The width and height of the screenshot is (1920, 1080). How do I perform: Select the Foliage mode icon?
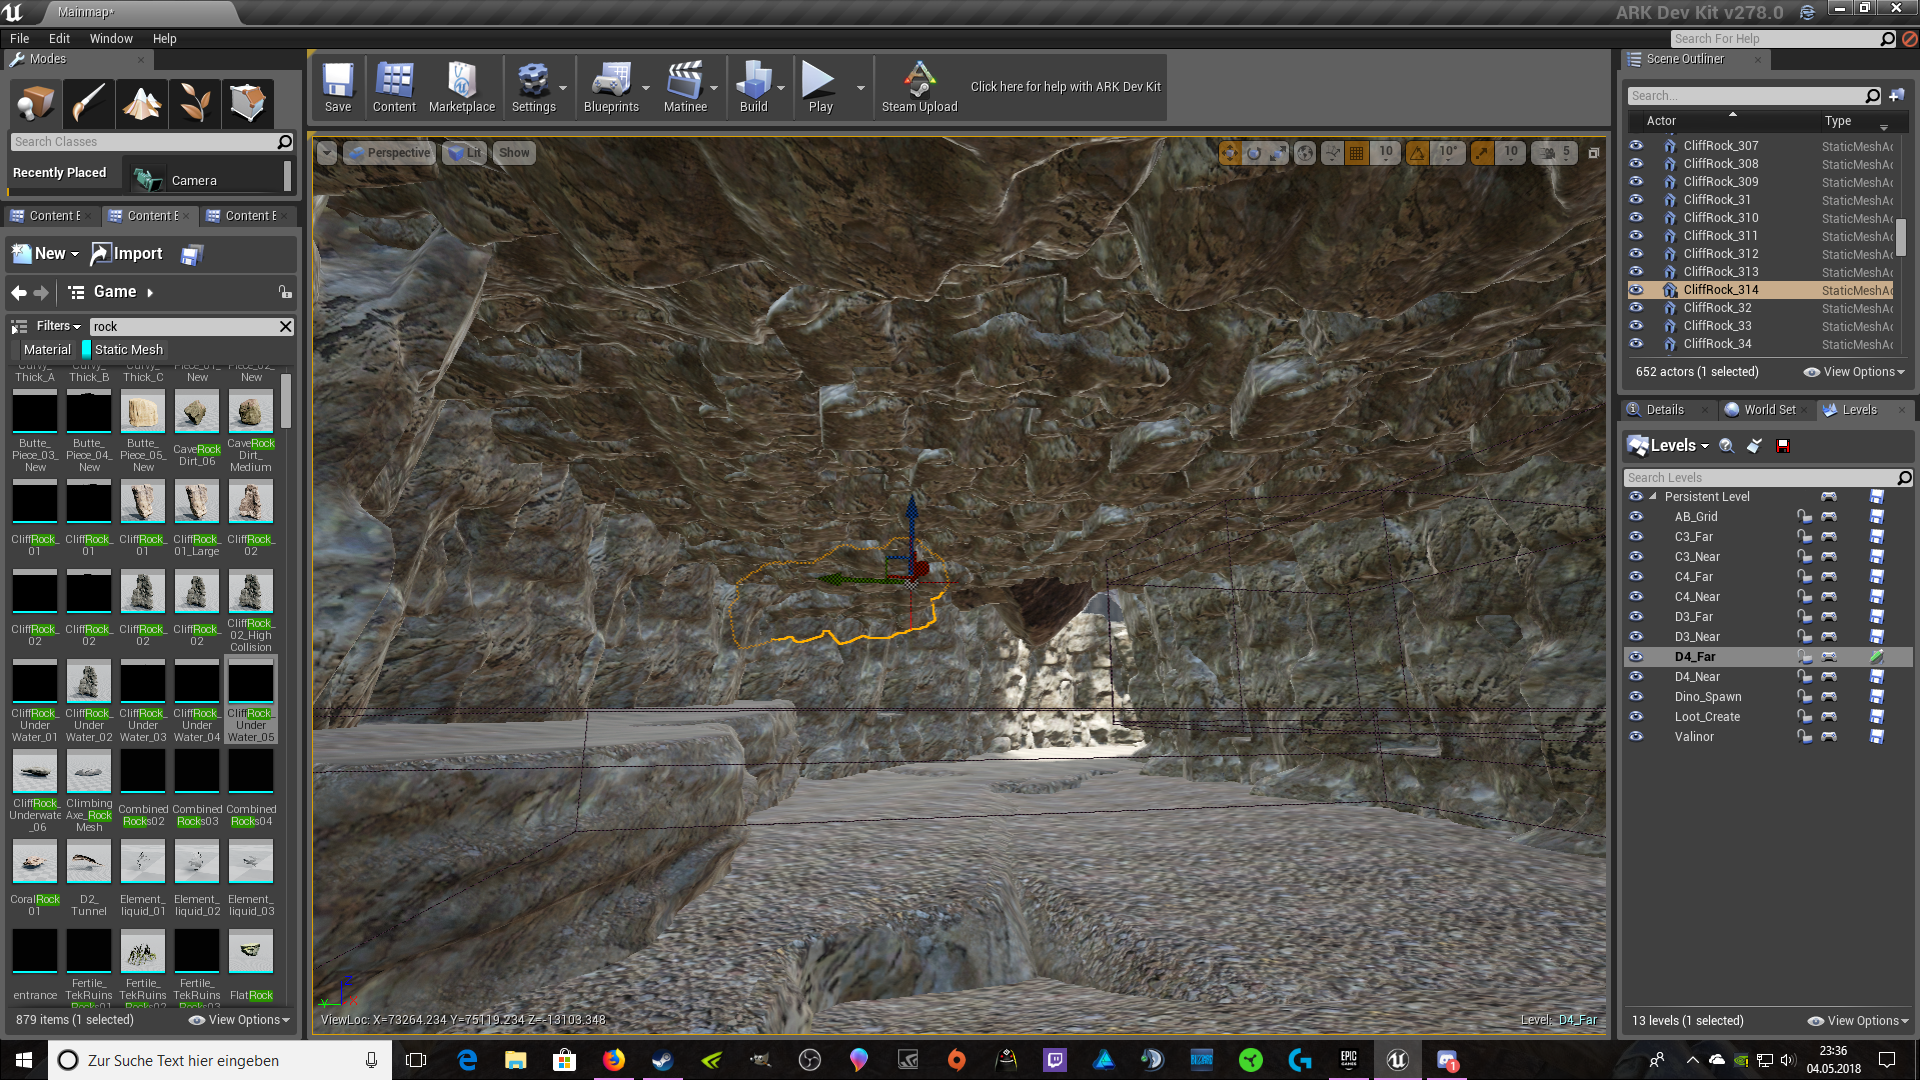tap(195, 103)
